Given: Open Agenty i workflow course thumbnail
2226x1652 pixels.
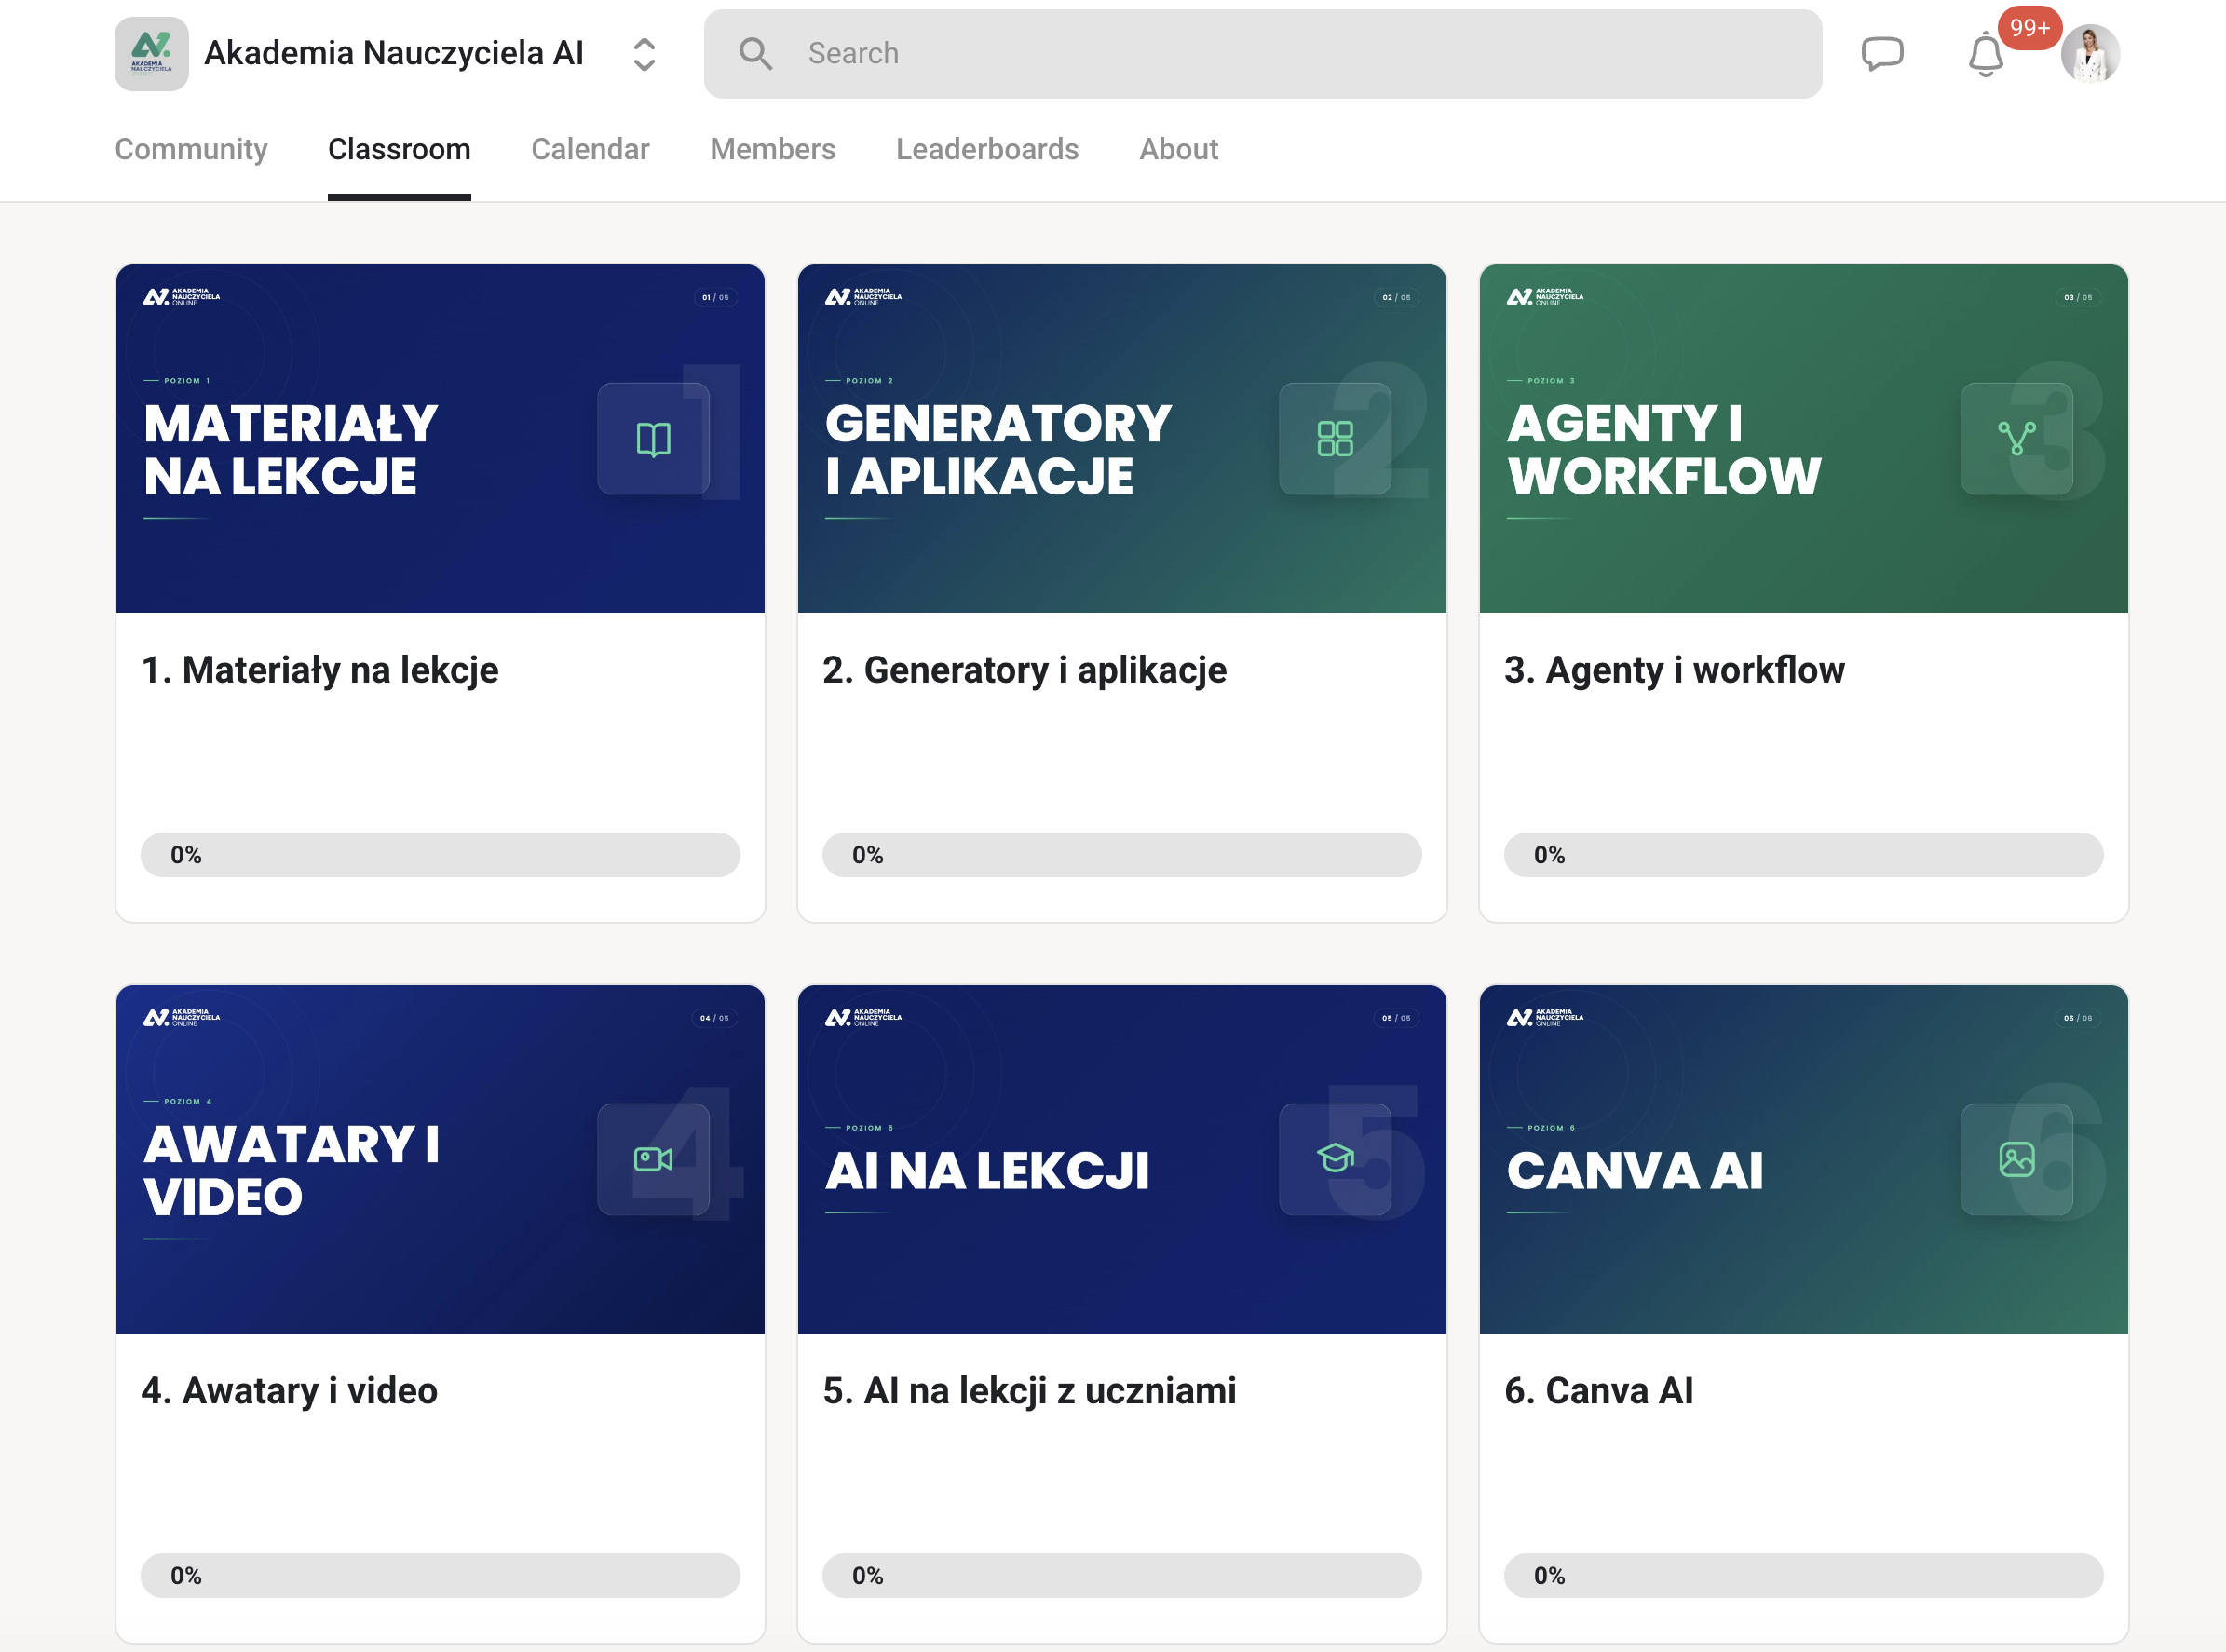Looking at the screenshot, I should (x=1804, y=438).
